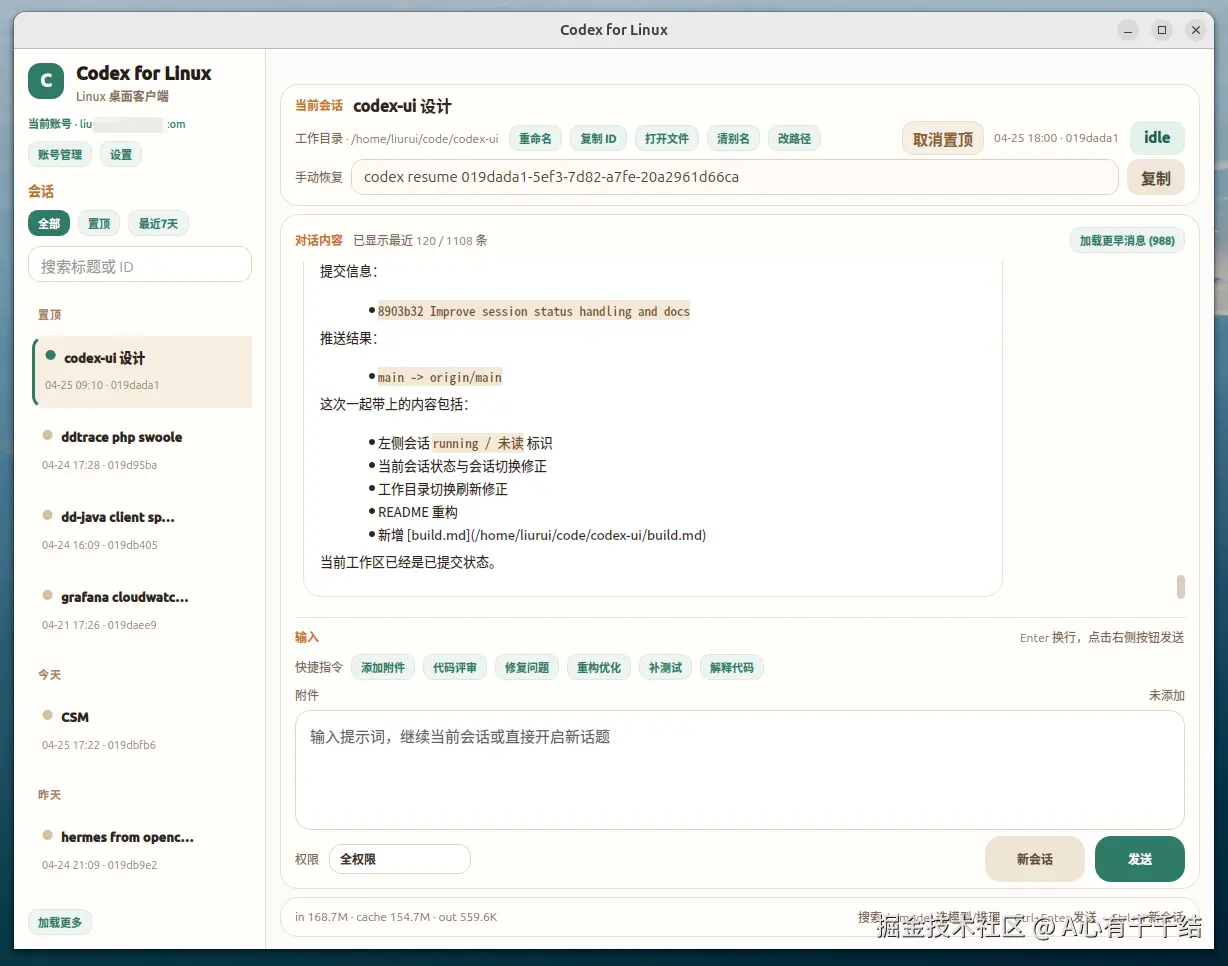The image size is (1228, 966).
Task: Click the conversation vertical scrollbar thumb
Action: coord(1181,587)
